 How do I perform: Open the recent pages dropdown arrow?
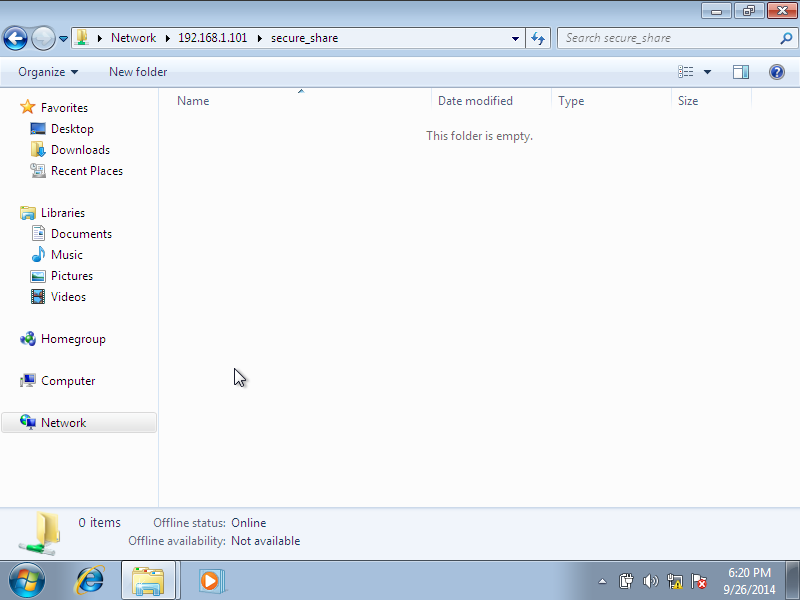pyautogui.click(x=63, y=39)
